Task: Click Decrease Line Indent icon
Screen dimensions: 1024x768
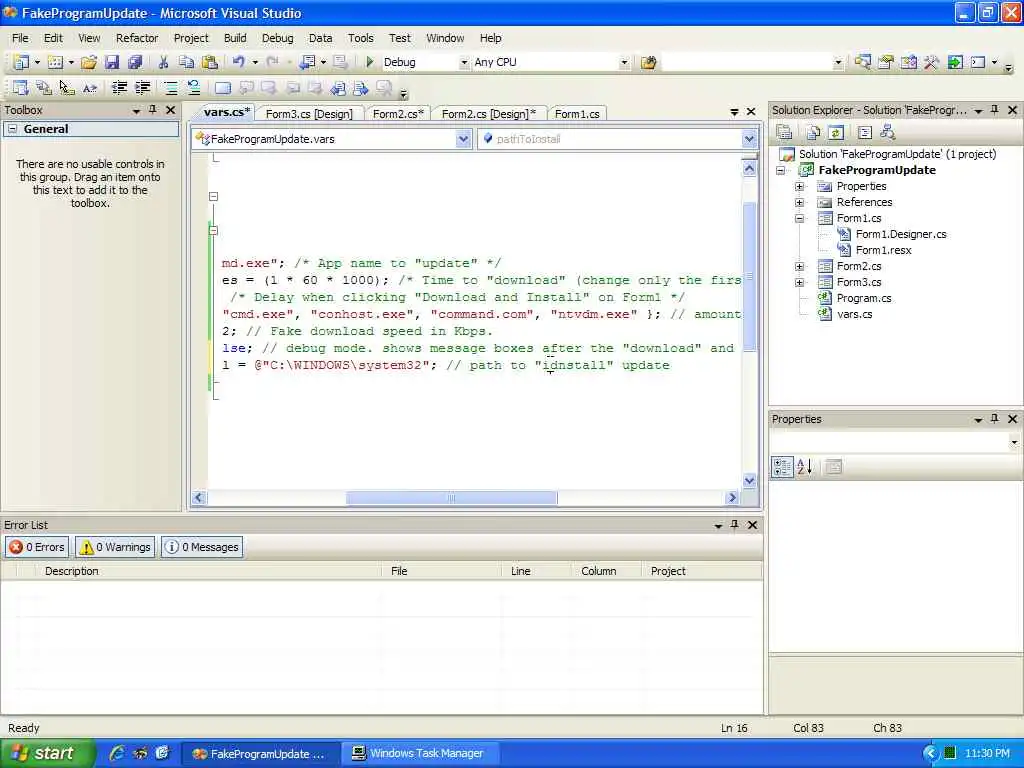Action: (x=120, y=88)
